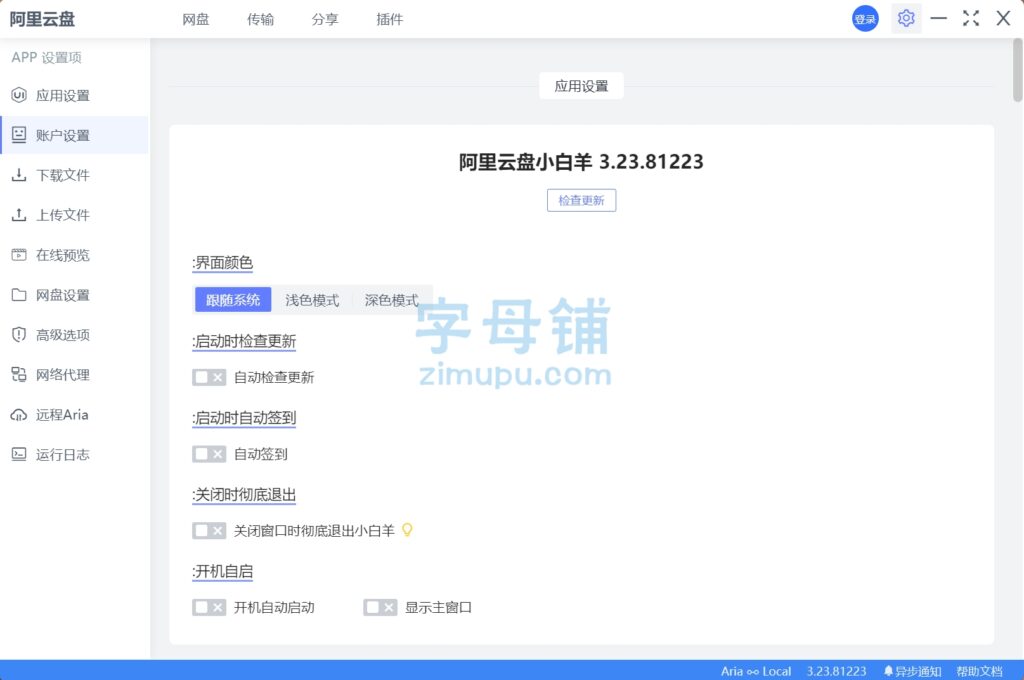Click the 应用设置 sidebar icon

[x=19, y=95]
